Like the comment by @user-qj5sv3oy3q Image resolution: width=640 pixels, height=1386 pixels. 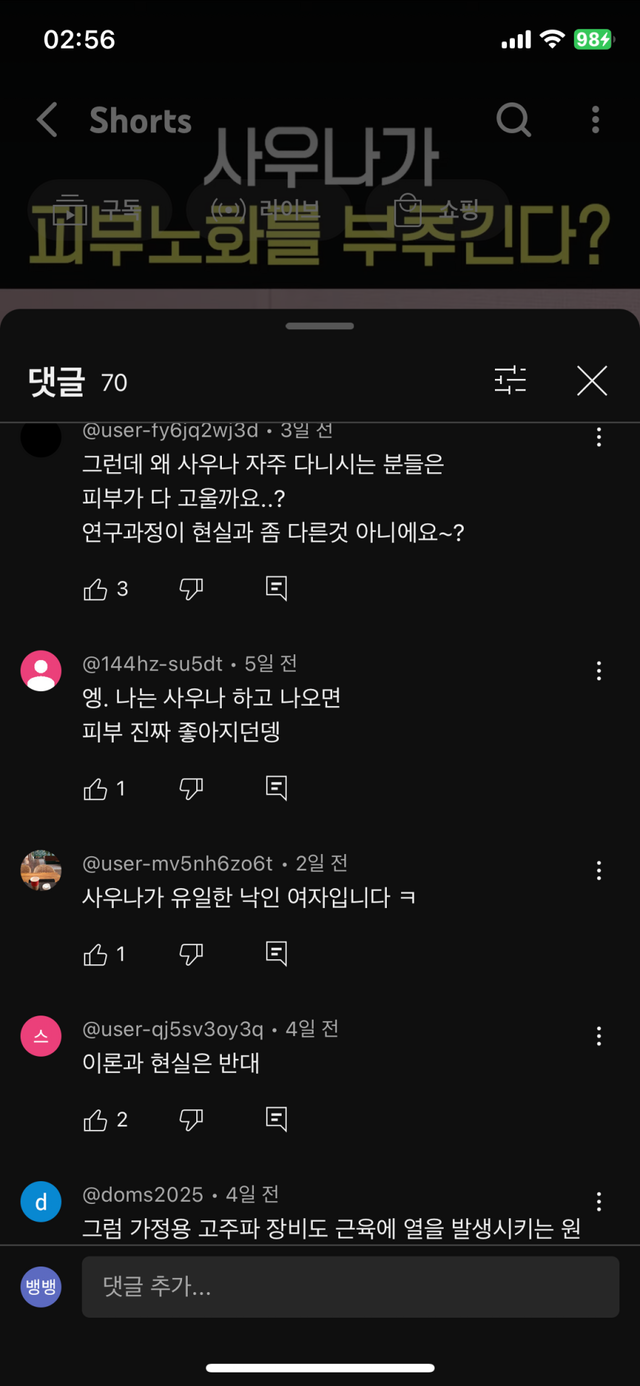tap(96, 1120)
